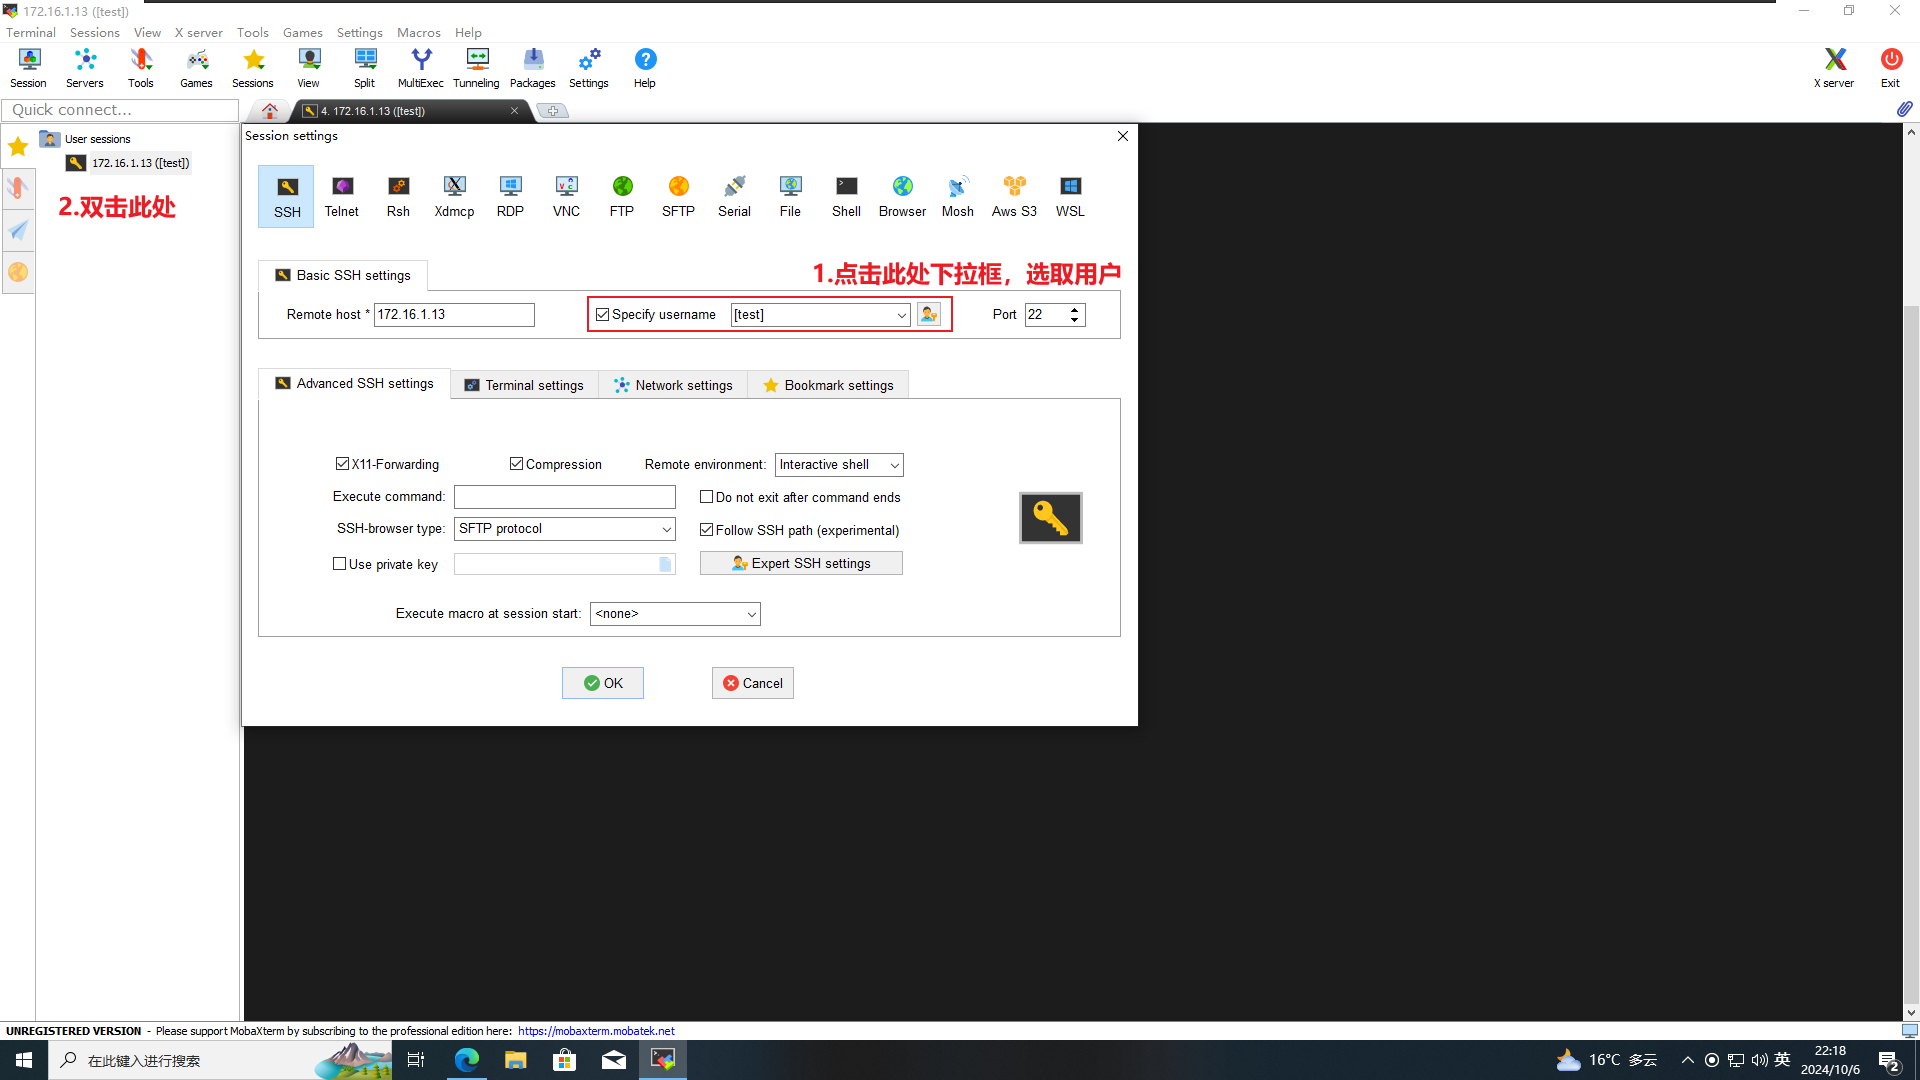Viewport: 1920px width, 1080px height.
Task: Select the Serial session type
Action: pos(734,196)
